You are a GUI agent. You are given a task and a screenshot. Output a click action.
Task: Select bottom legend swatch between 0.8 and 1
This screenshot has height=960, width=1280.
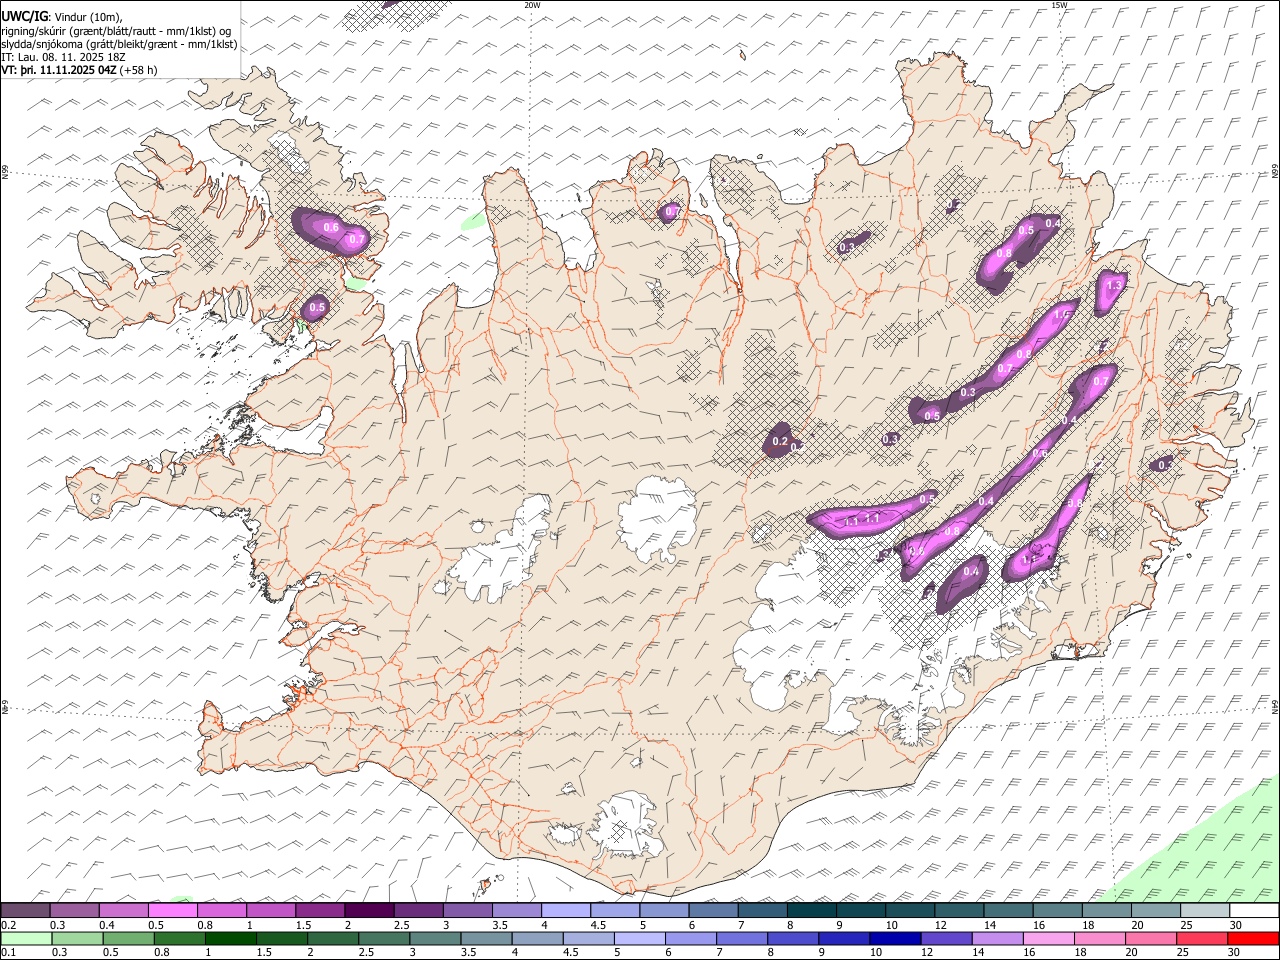(179, 938)
